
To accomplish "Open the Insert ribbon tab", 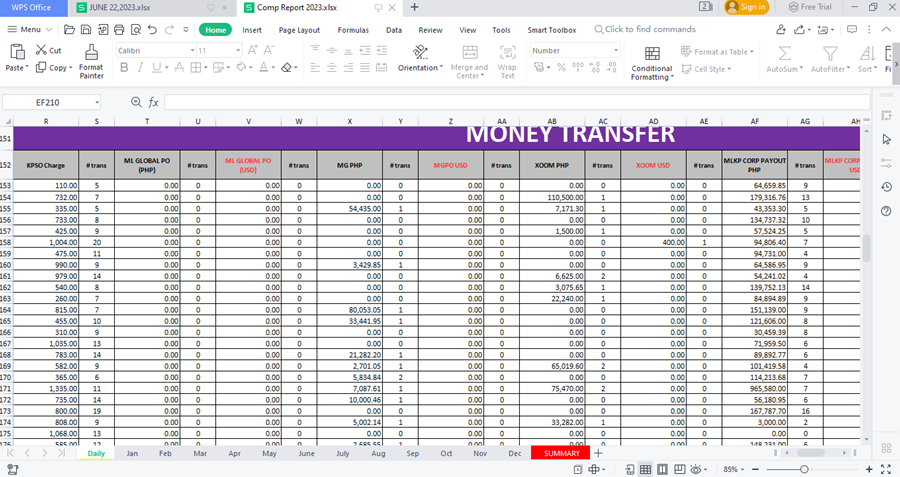I will [x=251, y=30].
